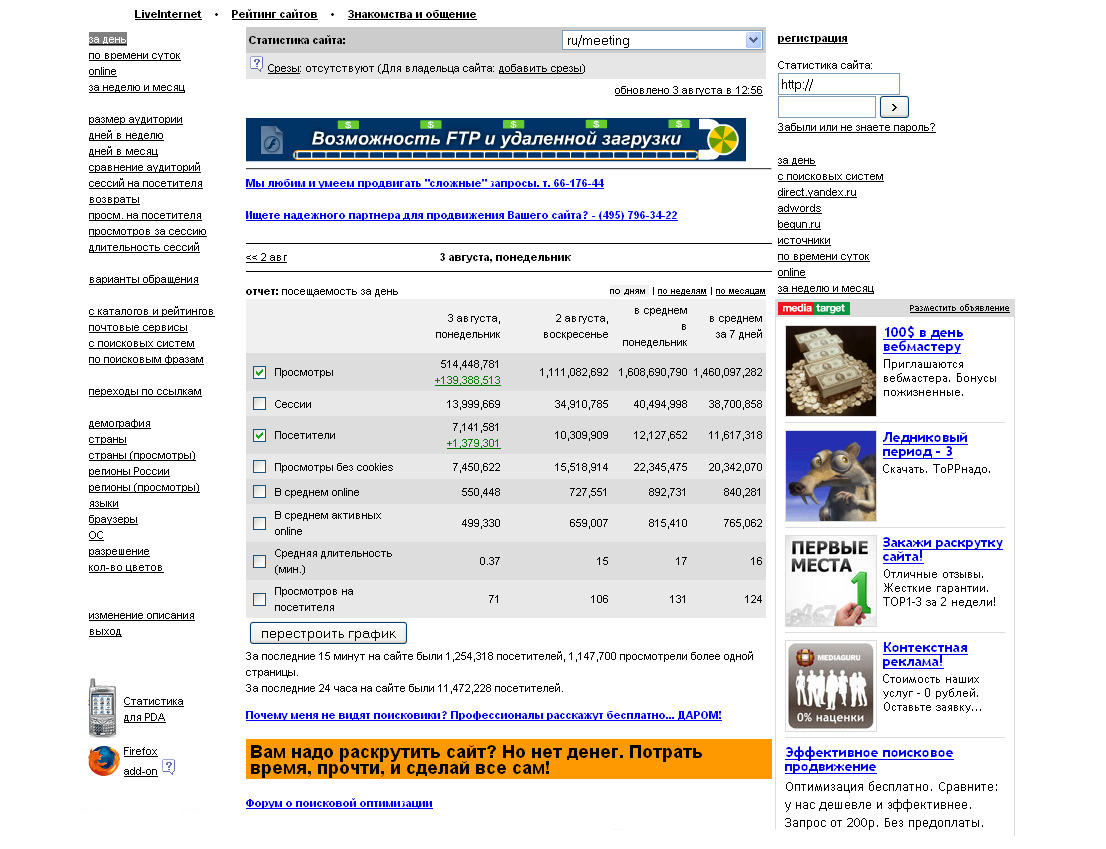The width and height of the screenshot is (1106, 849).
Task: Open Знакомства и общение top link
Action: [412, 14]
